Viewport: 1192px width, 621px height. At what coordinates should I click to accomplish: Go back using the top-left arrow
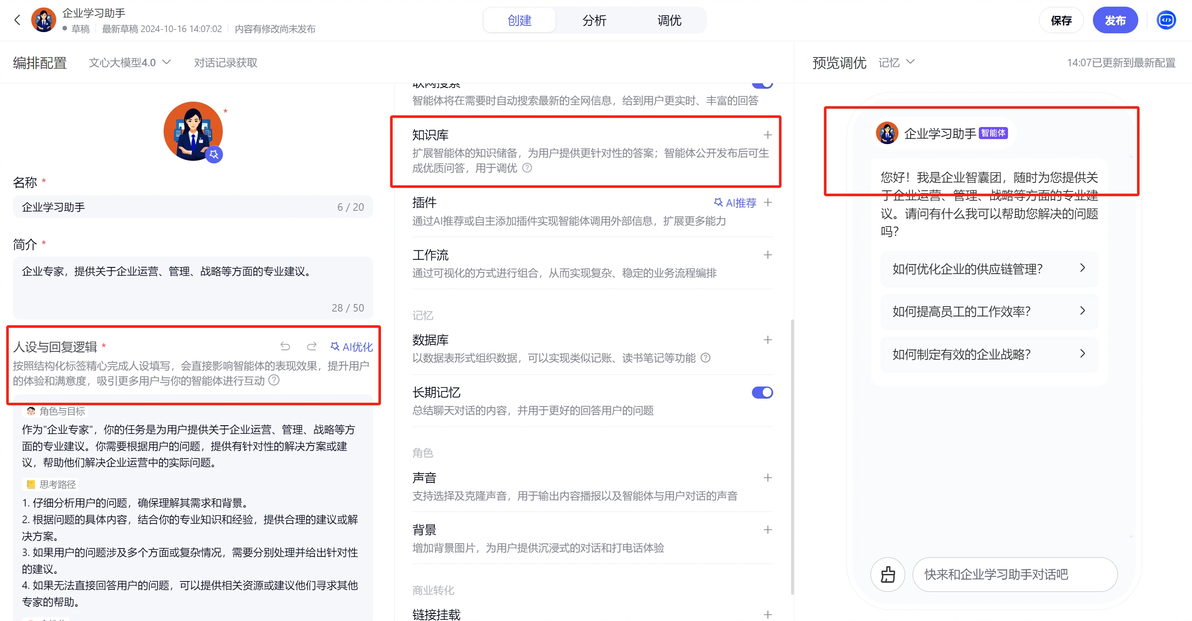point(17,20)
